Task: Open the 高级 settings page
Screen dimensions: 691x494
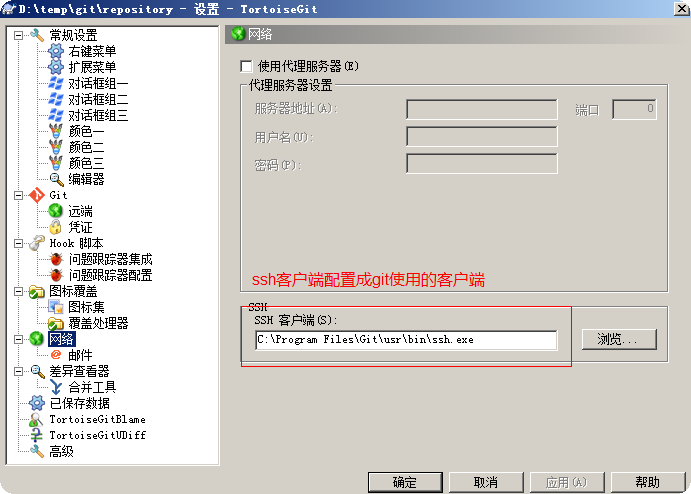Action: 61,451
